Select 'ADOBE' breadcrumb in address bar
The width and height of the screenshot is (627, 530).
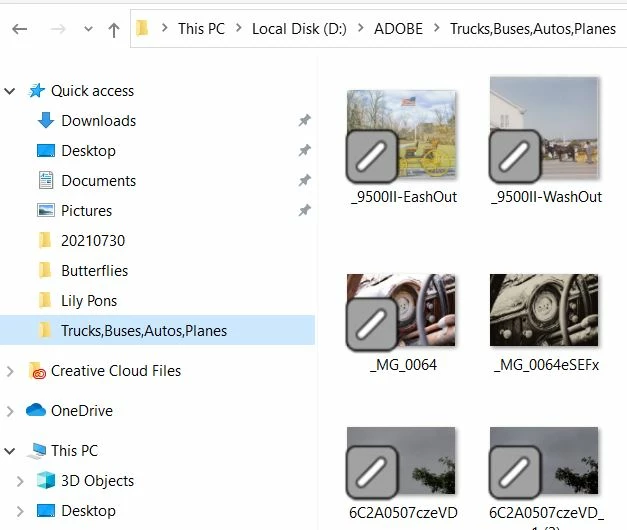398,29
